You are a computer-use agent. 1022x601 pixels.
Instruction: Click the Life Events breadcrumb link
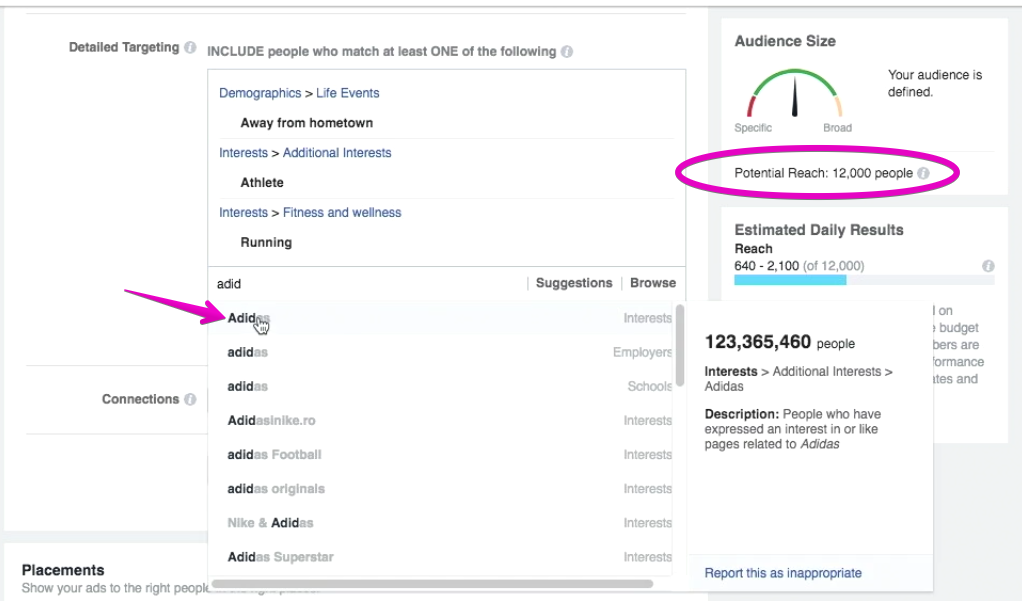pos(347,93)
